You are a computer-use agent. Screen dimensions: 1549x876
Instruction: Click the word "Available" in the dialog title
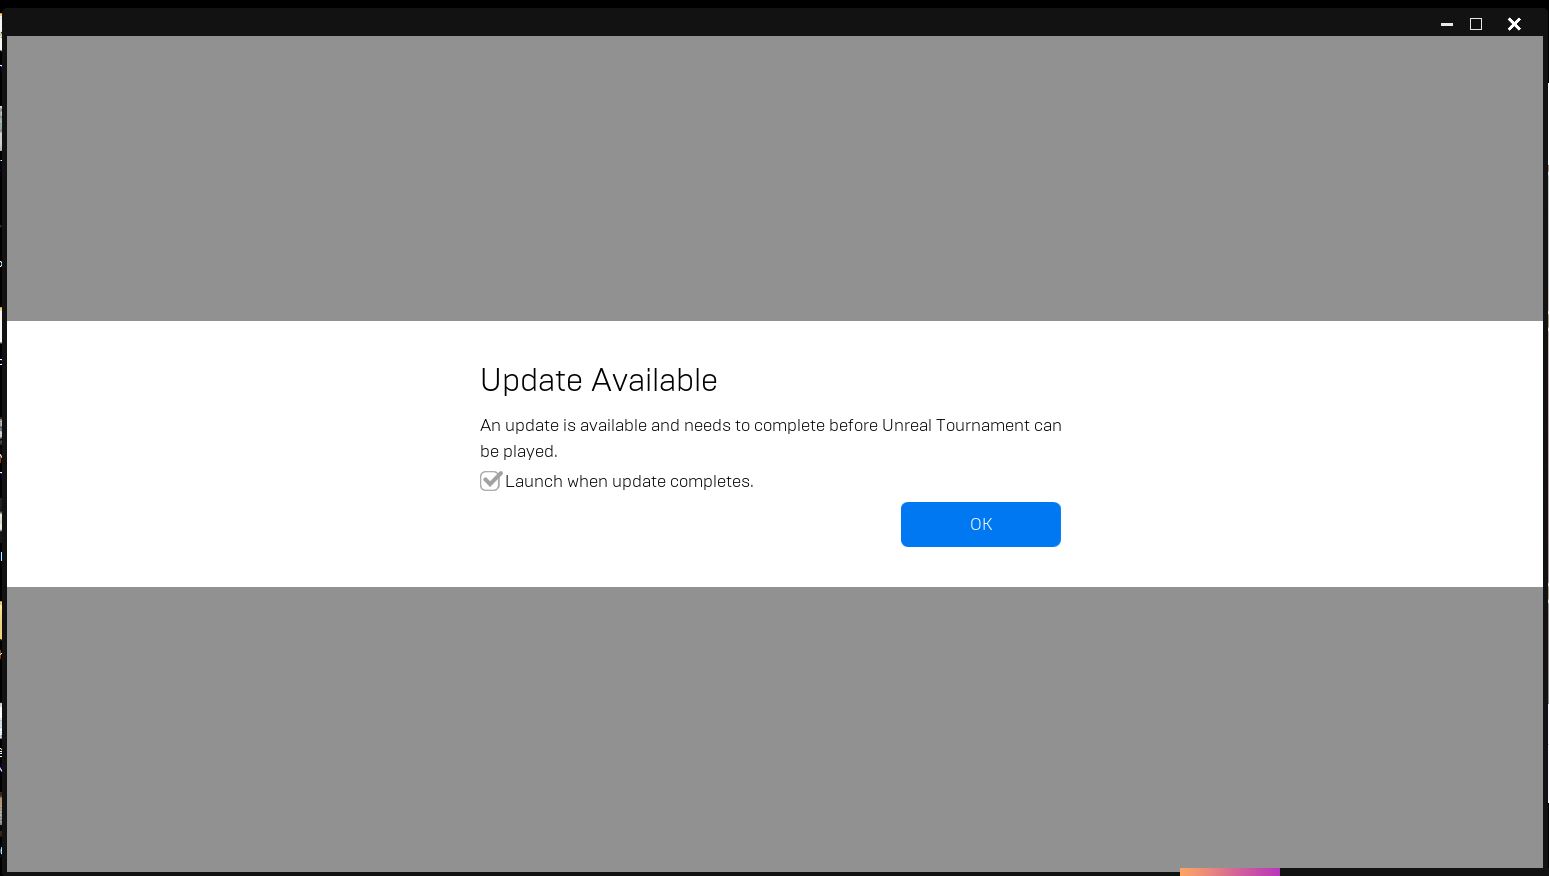click(x=654, y=380)
